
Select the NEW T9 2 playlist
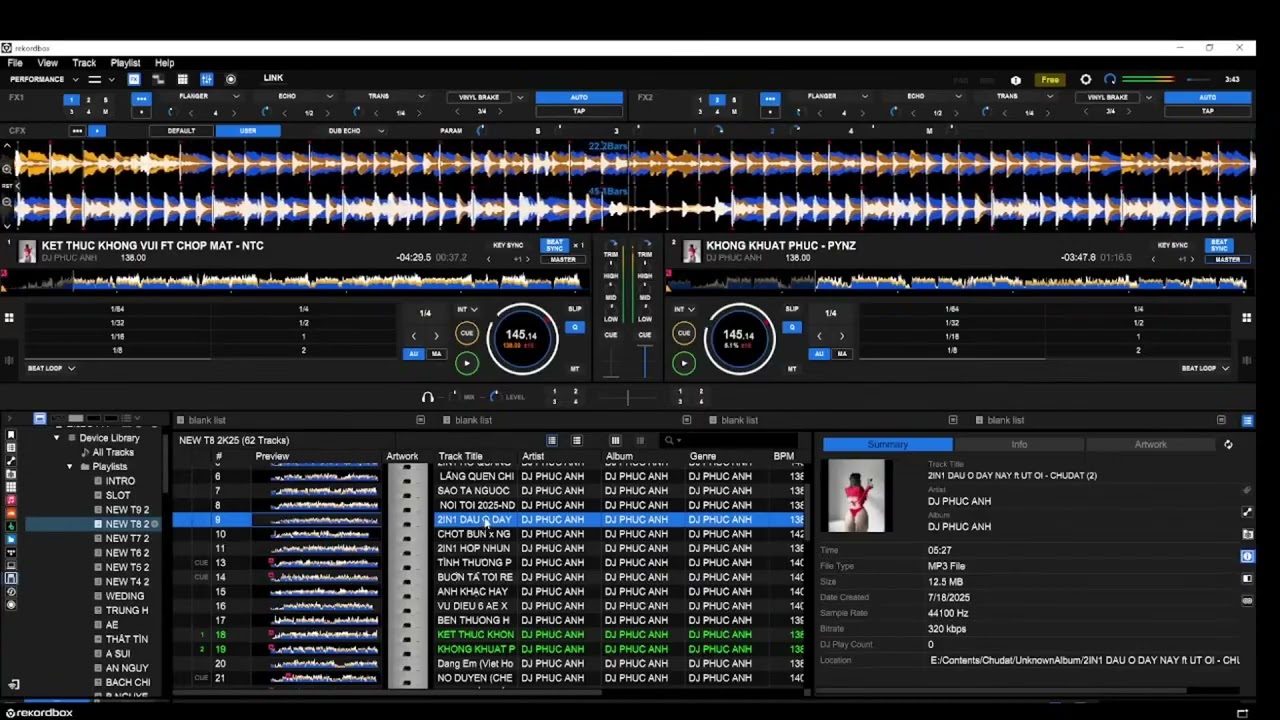[127, 510]
